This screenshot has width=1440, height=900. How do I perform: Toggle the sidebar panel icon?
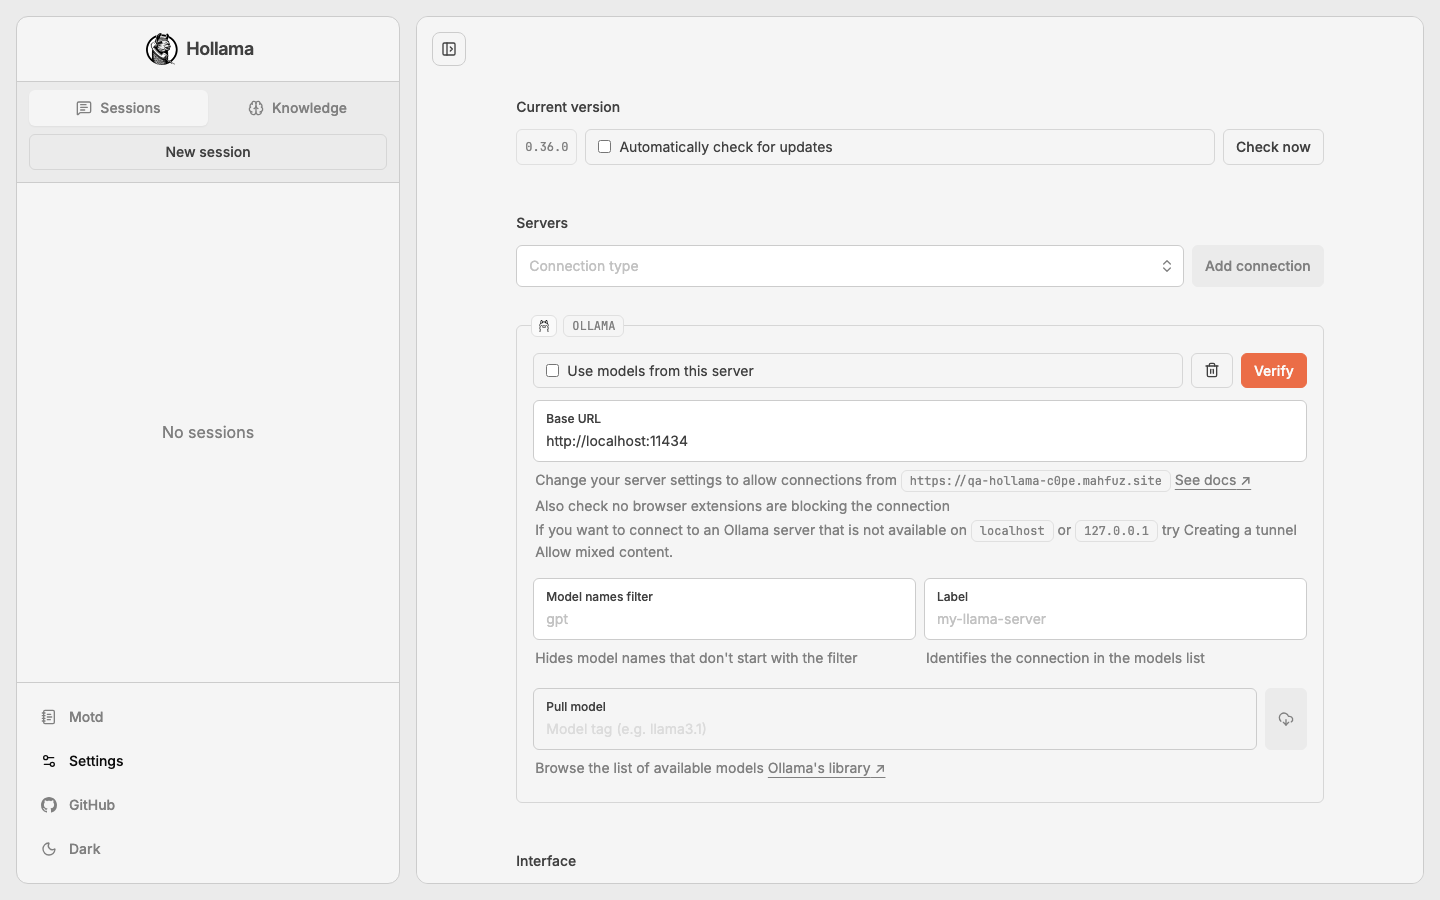tap(449, 49)
